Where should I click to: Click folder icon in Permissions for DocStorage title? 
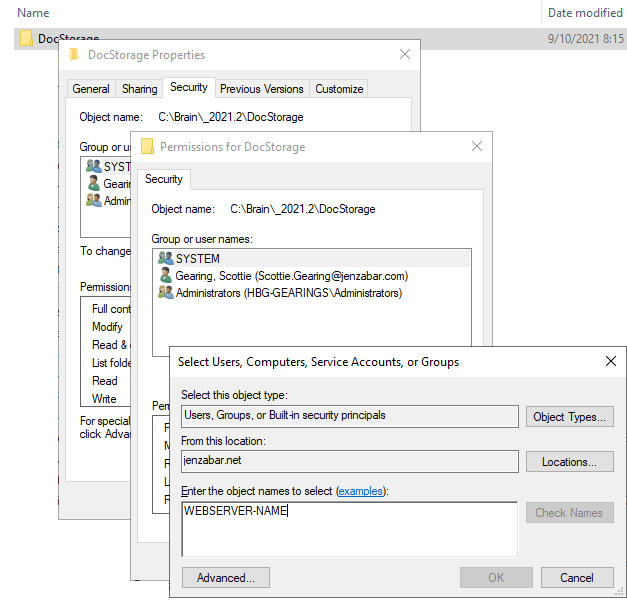147,146
